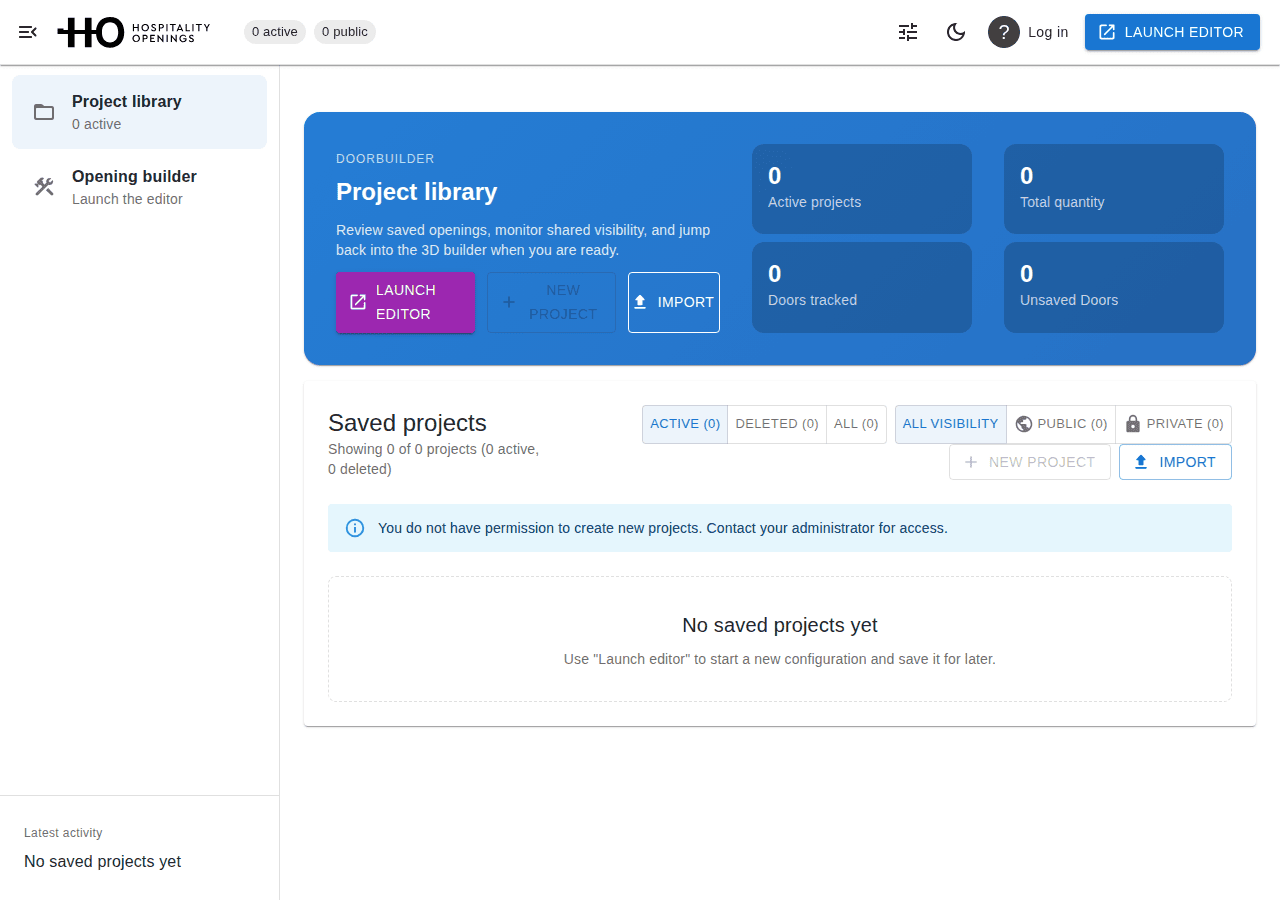Click the '0 active' chip in header
This screenshot has height=900, width=1280.
[x=275, y=32]
